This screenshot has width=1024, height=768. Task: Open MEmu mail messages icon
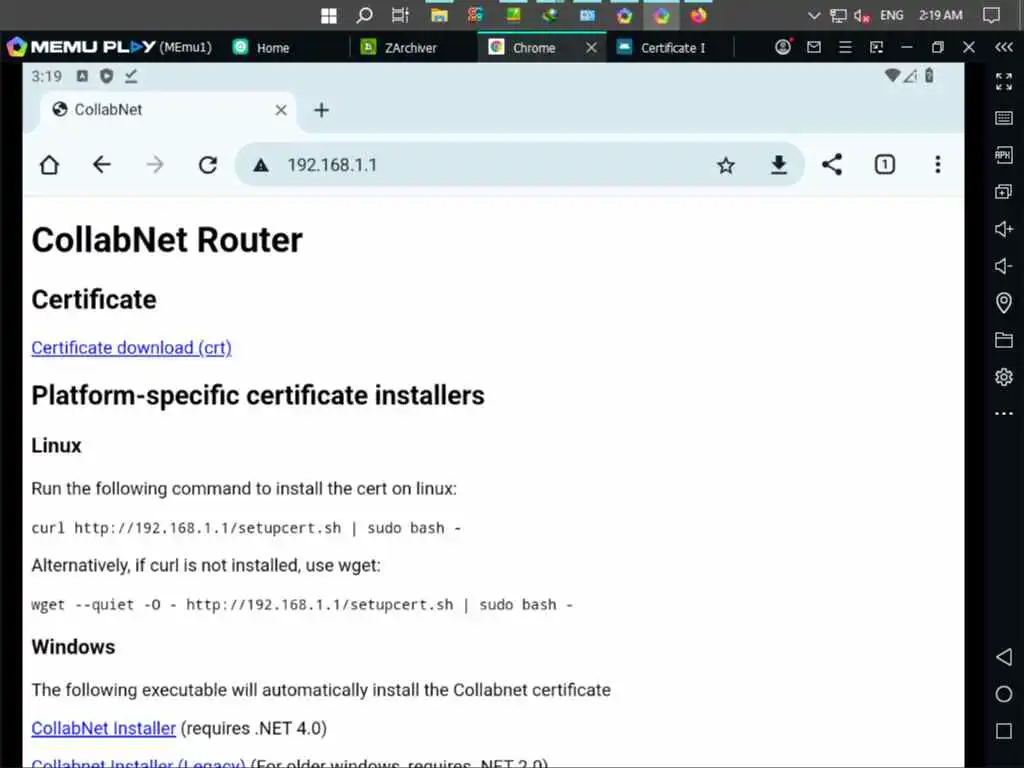(x=814, y=47)
